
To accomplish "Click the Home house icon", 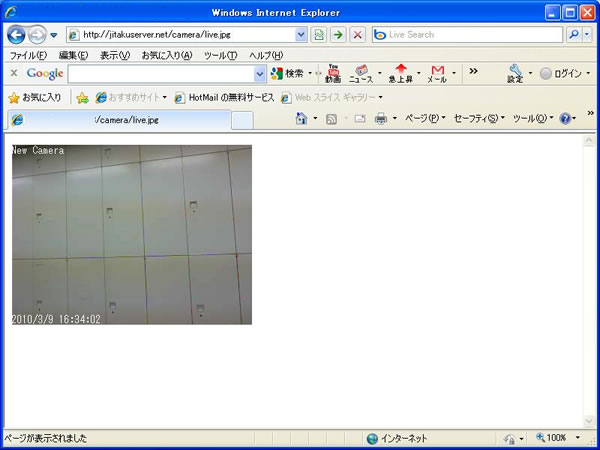I will pyautogui.click(x=302, y=119).
